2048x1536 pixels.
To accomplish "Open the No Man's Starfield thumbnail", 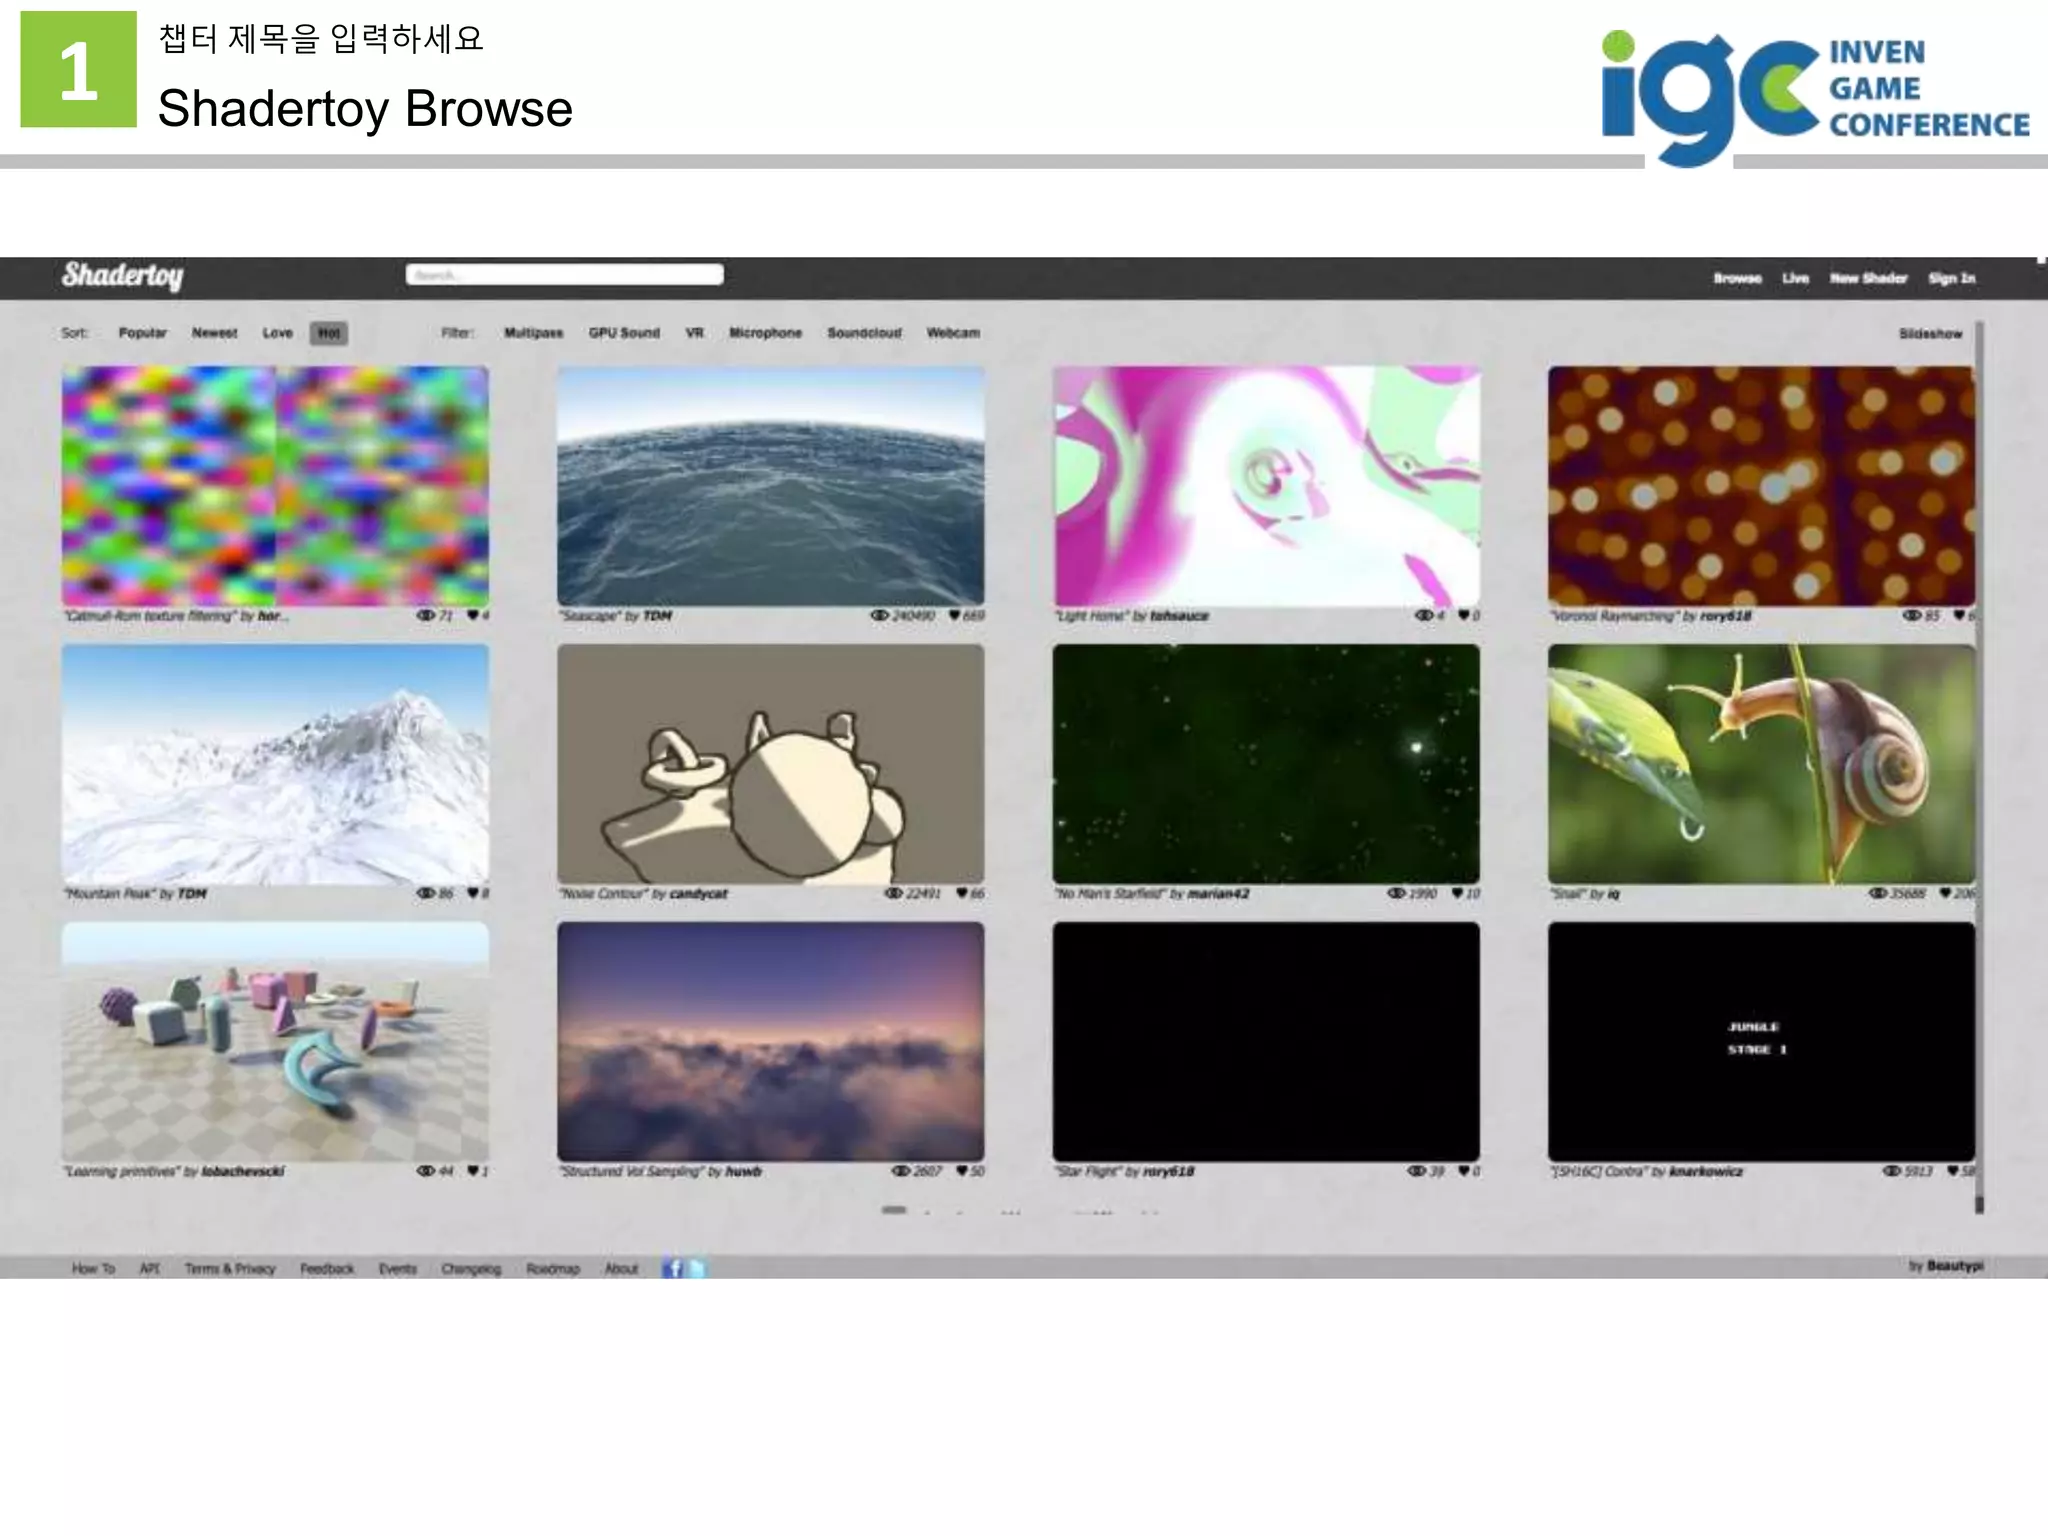I will (1266, 763).
